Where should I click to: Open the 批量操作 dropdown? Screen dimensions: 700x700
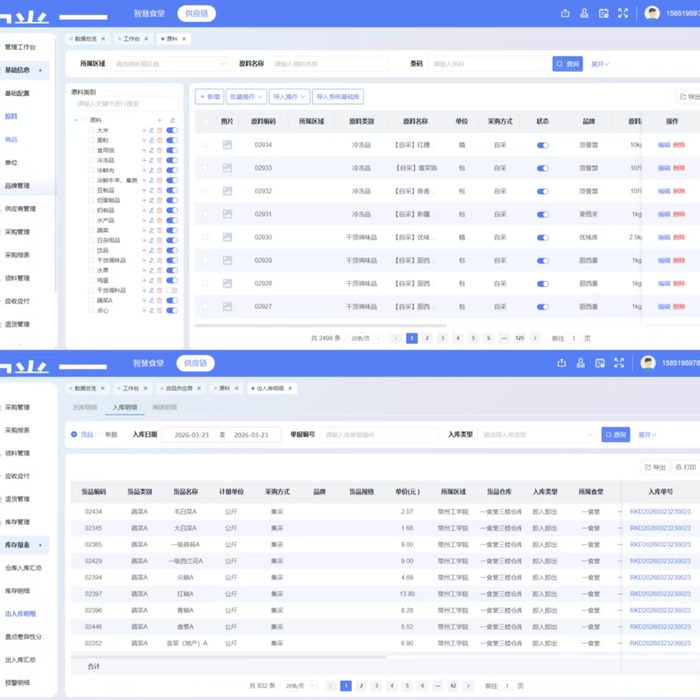[245, 97]
